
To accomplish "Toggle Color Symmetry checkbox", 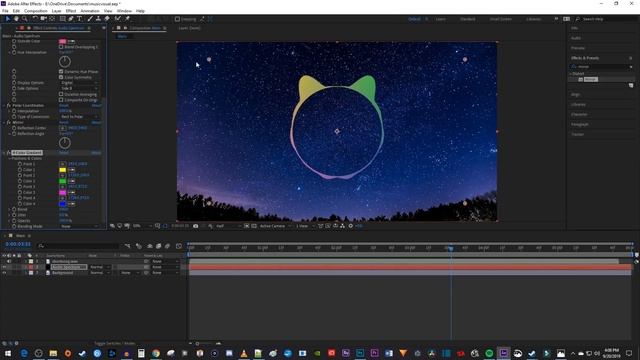I will tap(61, 77).
